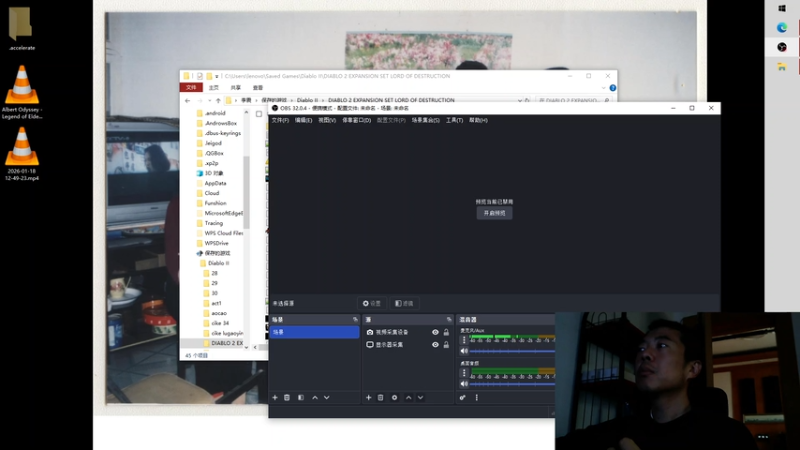The height and width of the screenshot is (450, 800).
Task: Add a new scene with plus icon
Action: [x=275, y=397]
